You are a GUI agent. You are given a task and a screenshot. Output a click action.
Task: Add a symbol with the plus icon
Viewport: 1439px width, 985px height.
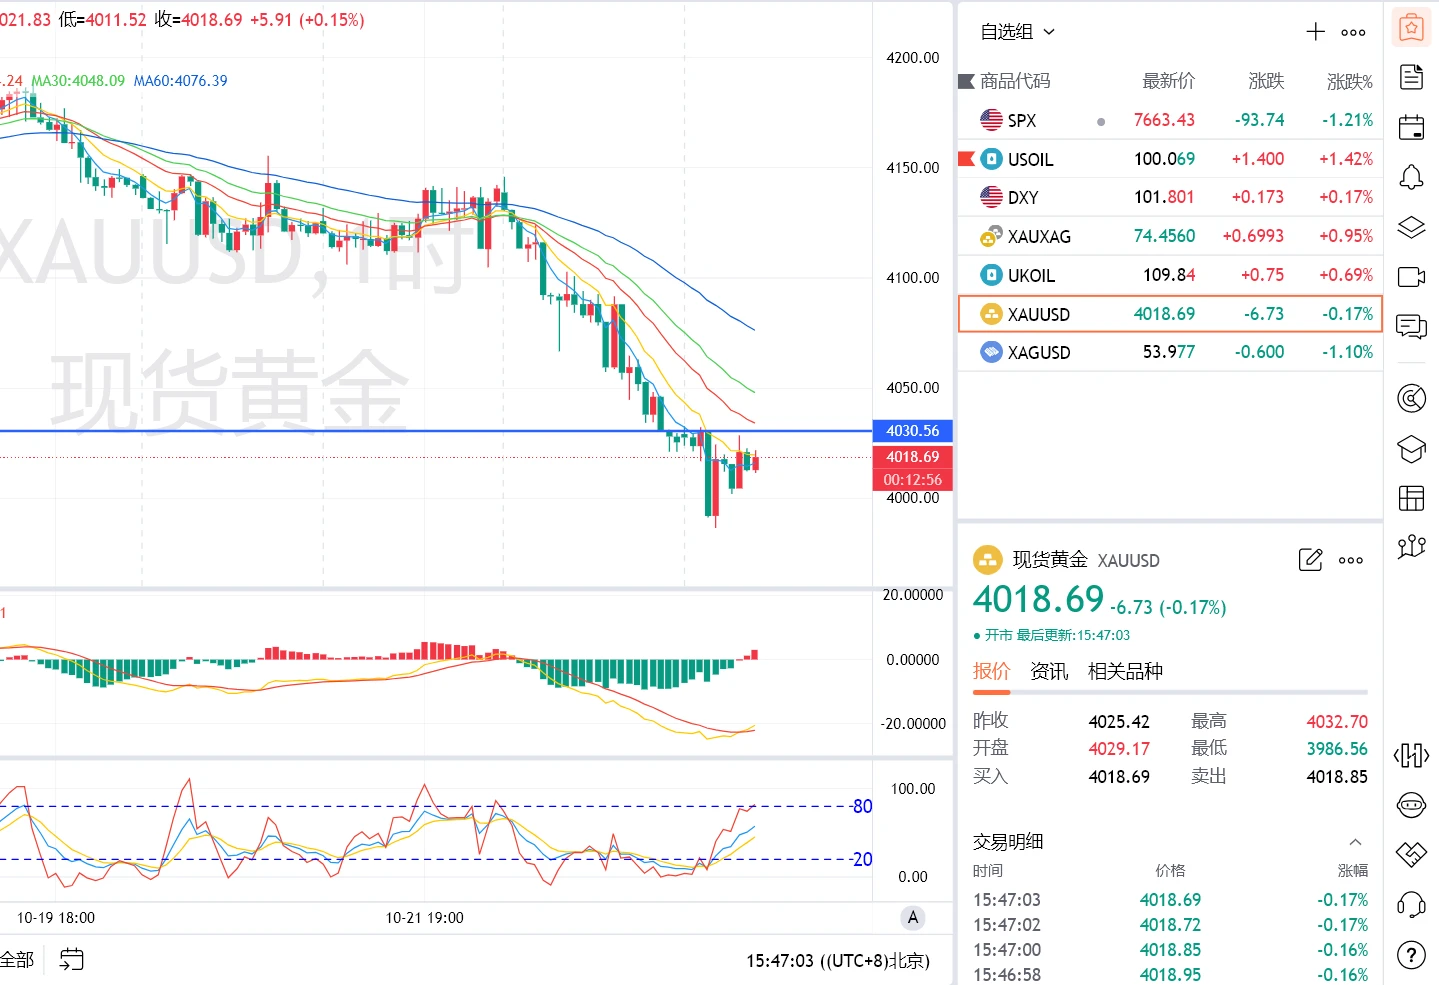pos(1316,32)
